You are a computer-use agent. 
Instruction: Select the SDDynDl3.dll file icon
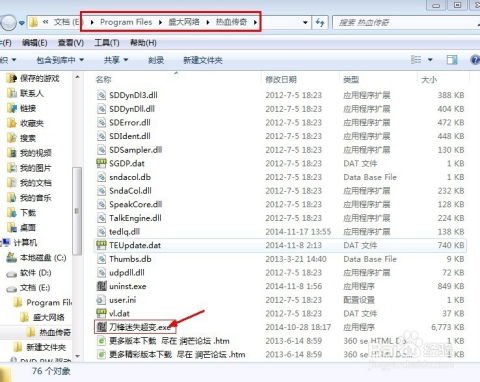[x=101, y=95]
